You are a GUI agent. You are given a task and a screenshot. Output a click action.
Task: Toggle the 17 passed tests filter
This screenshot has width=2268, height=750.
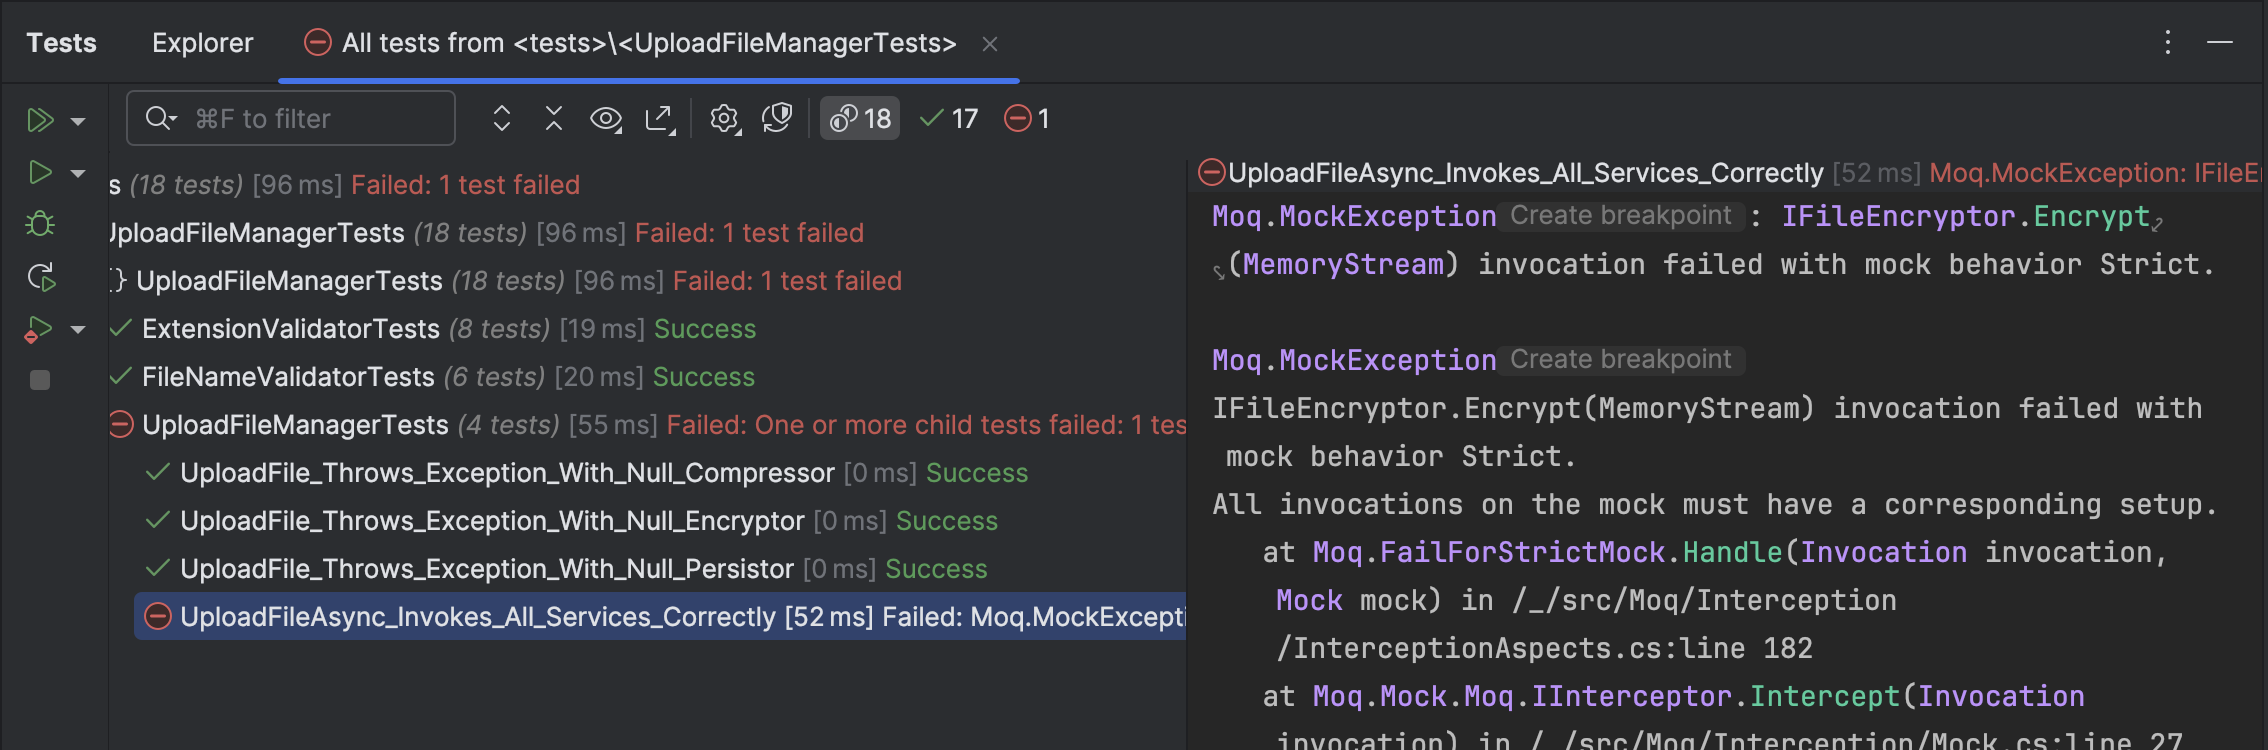click(x=949, y=119)
